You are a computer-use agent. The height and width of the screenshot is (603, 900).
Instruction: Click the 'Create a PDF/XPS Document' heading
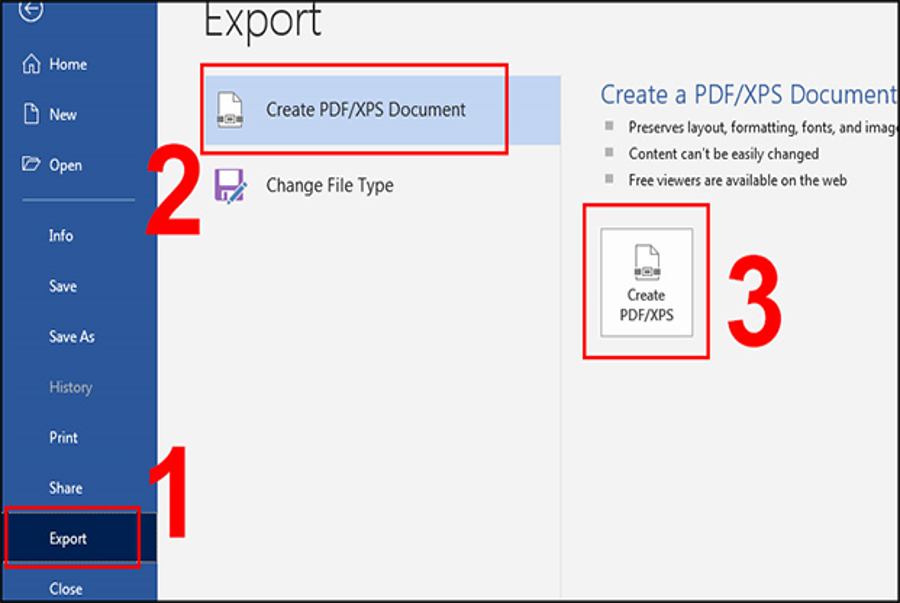pyautogui.click(x=746, y=95)
